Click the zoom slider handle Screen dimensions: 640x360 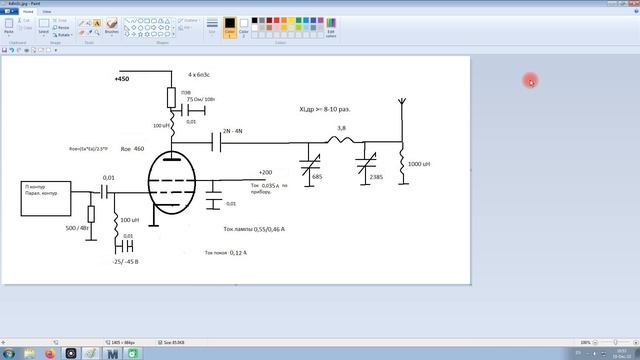coord(615,342)
